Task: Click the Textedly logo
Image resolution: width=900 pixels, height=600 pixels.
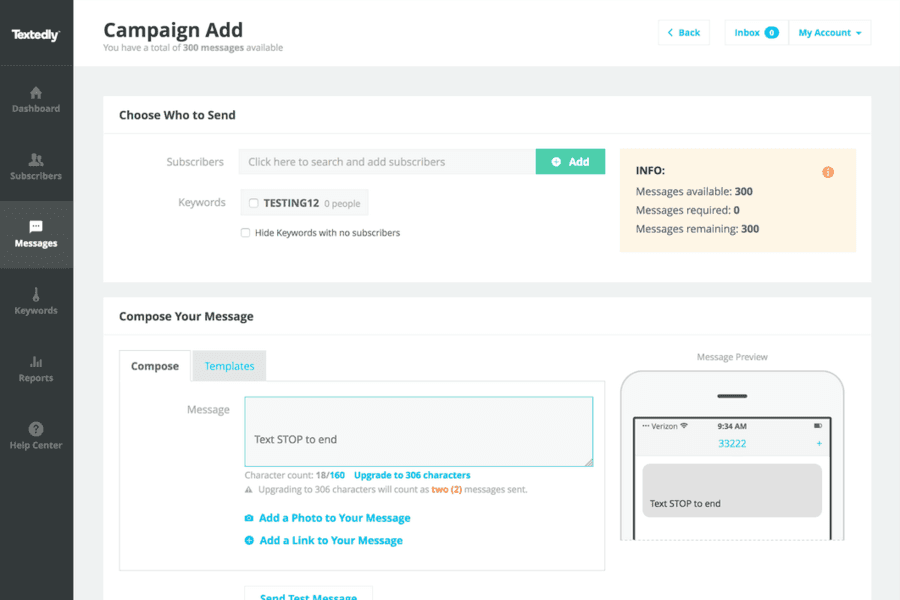Action: 36,35
